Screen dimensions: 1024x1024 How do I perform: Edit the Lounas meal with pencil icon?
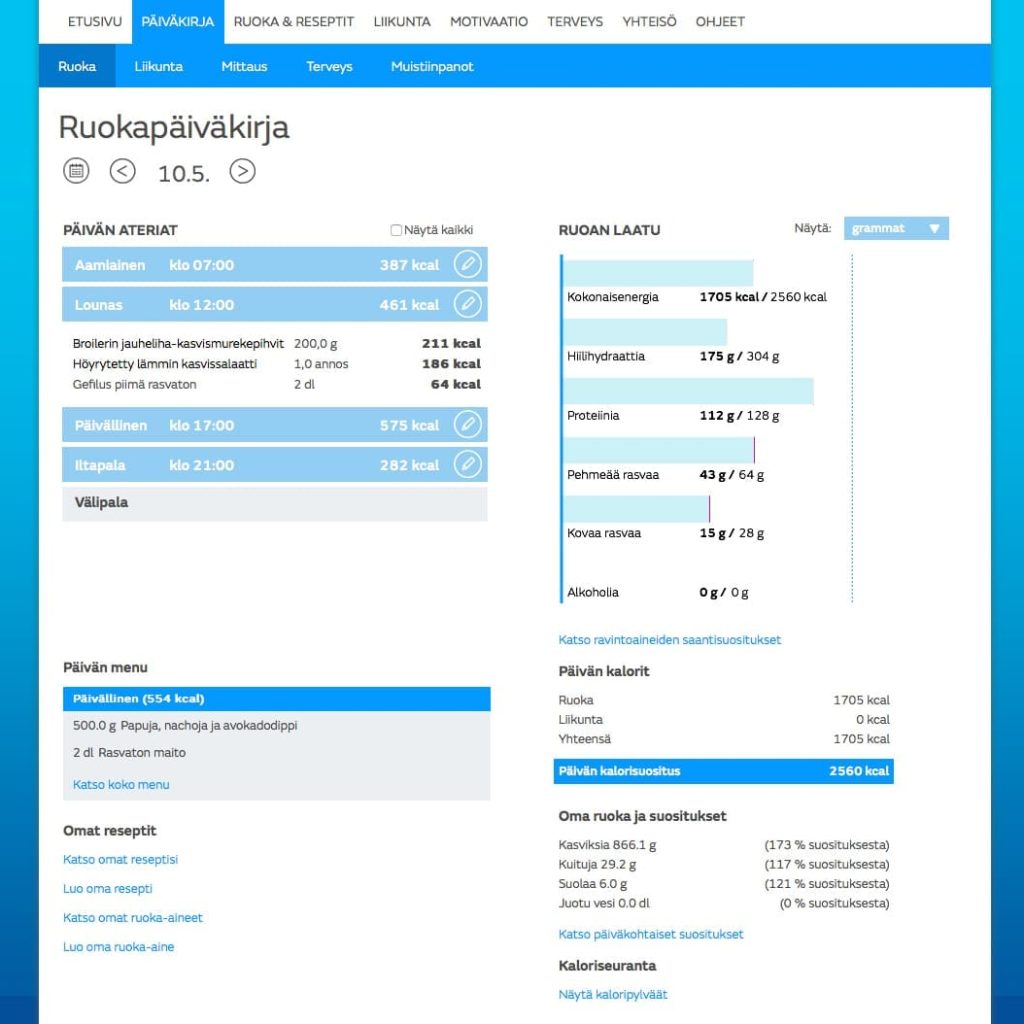[x=467, y=304]
